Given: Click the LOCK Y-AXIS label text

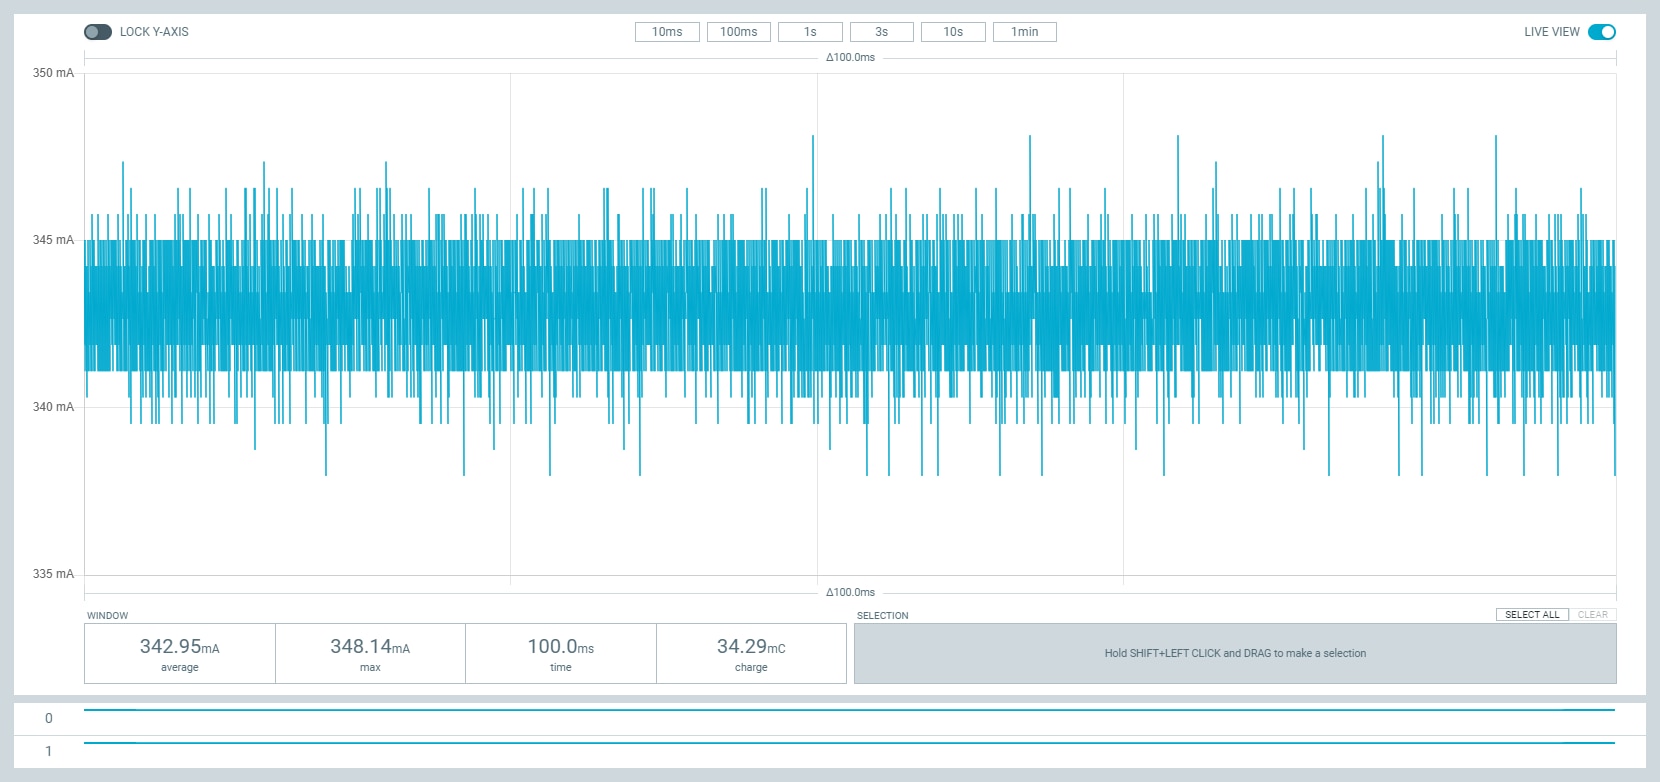Looking at the screenshot, I should tap(154, 32).
